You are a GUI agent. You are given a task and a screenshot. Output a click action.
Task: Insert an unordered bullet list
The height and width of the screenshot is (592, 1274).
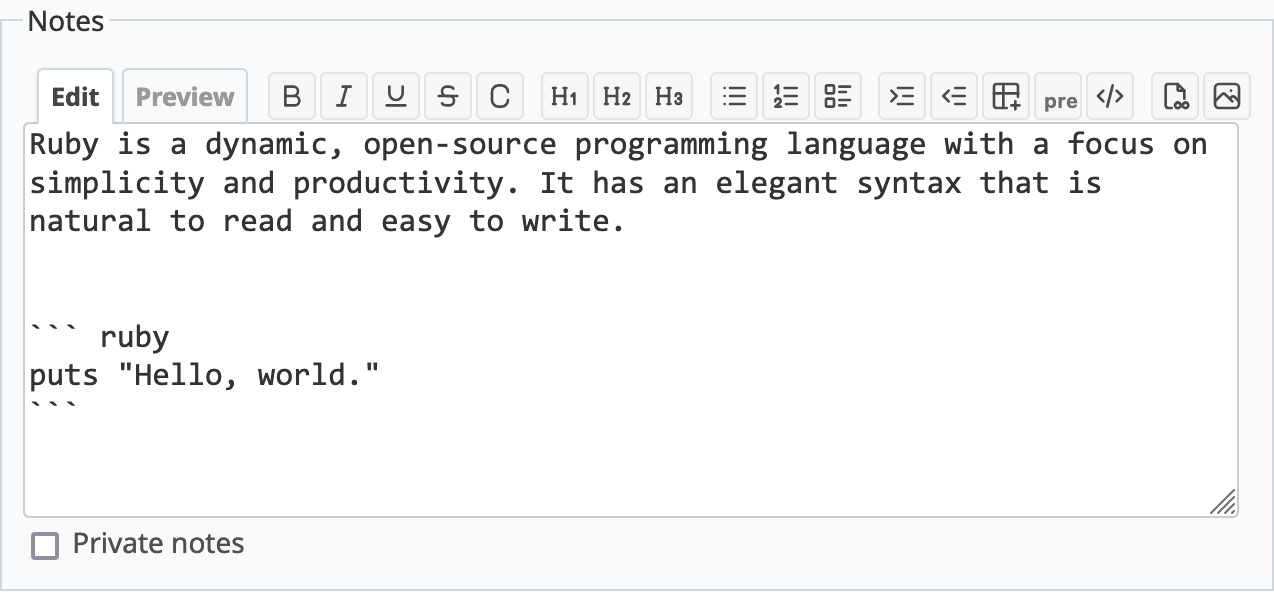tap(734, 96)
